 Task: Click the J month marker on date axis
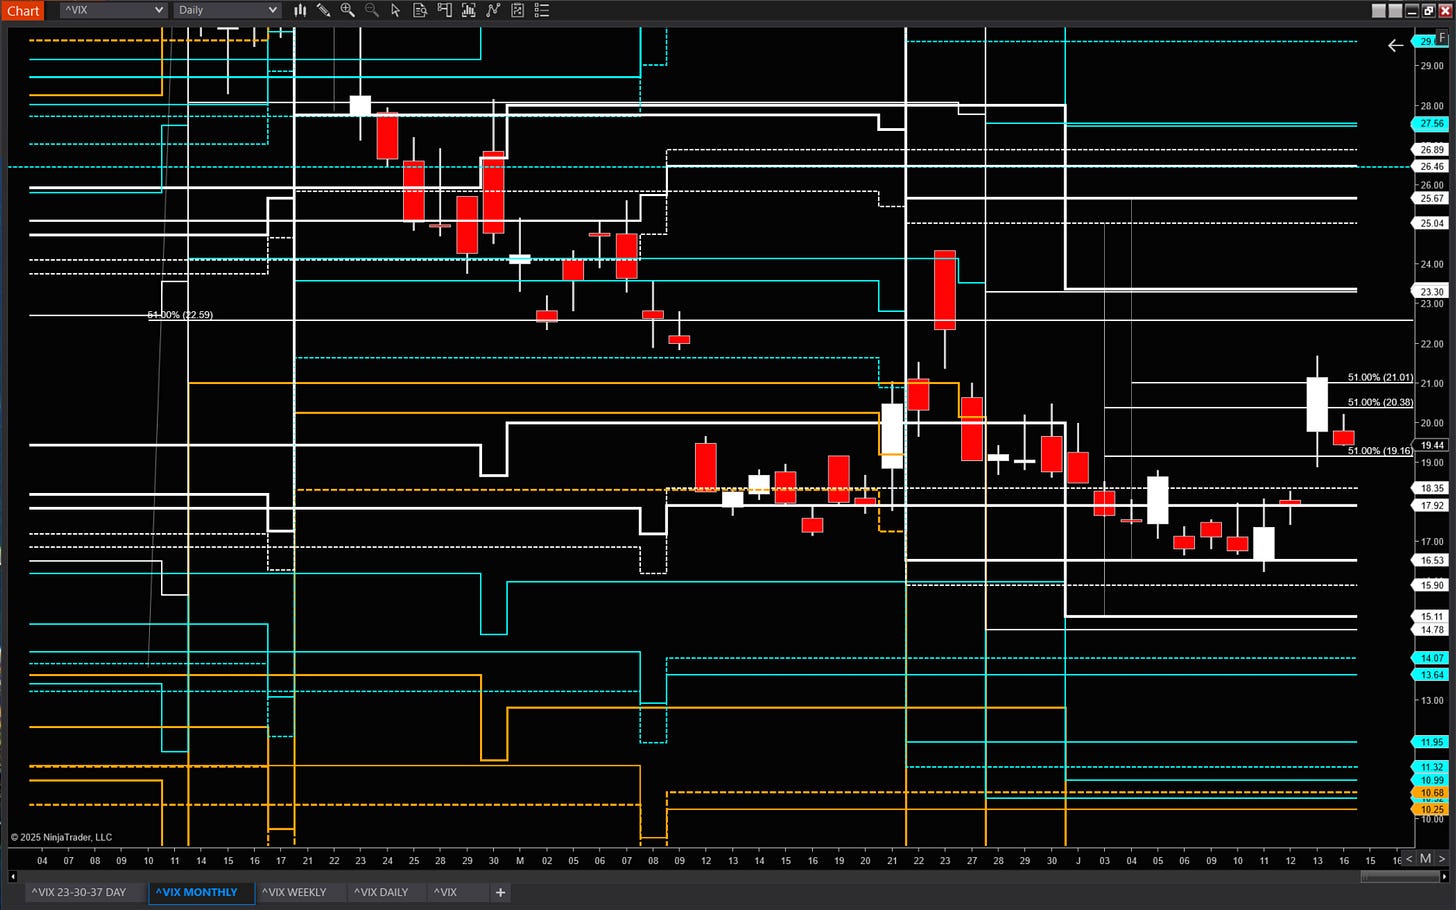(x=1078, y=860)
